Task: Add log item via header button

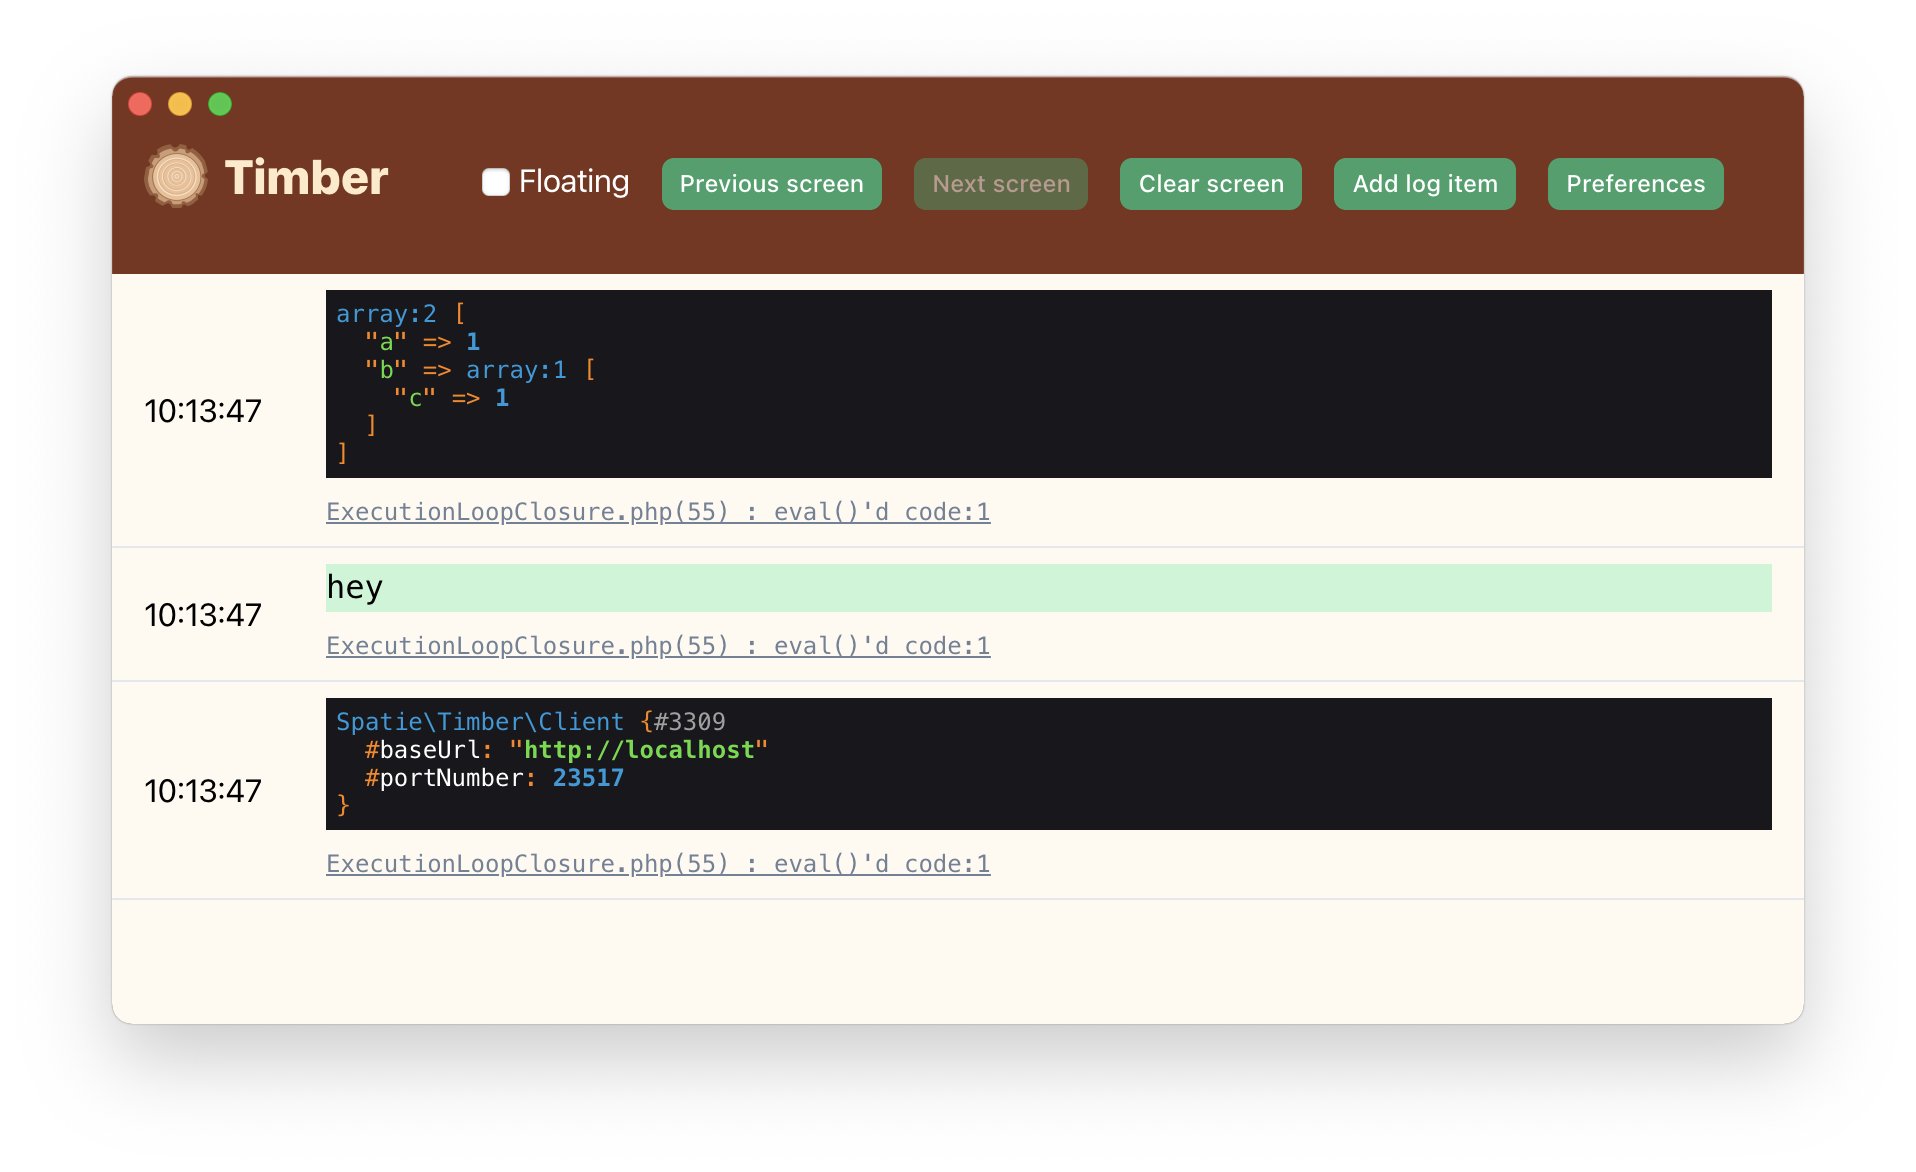Action: (1425, 184)
